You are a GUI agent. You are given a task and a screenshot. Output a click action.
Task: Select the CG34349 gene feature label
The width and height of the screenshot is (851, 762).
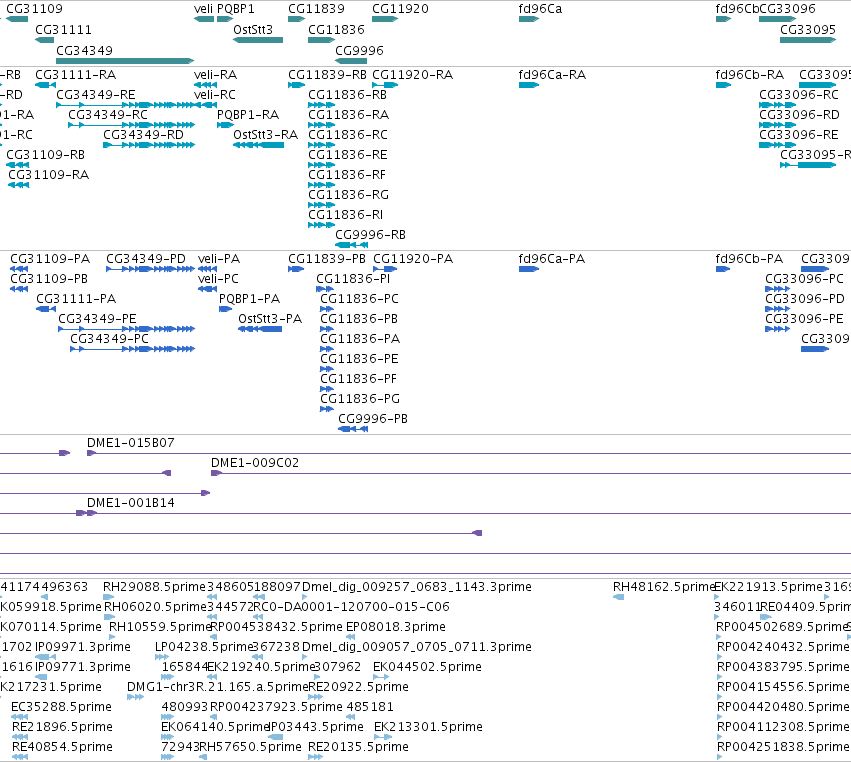click(x=85, y=50)
